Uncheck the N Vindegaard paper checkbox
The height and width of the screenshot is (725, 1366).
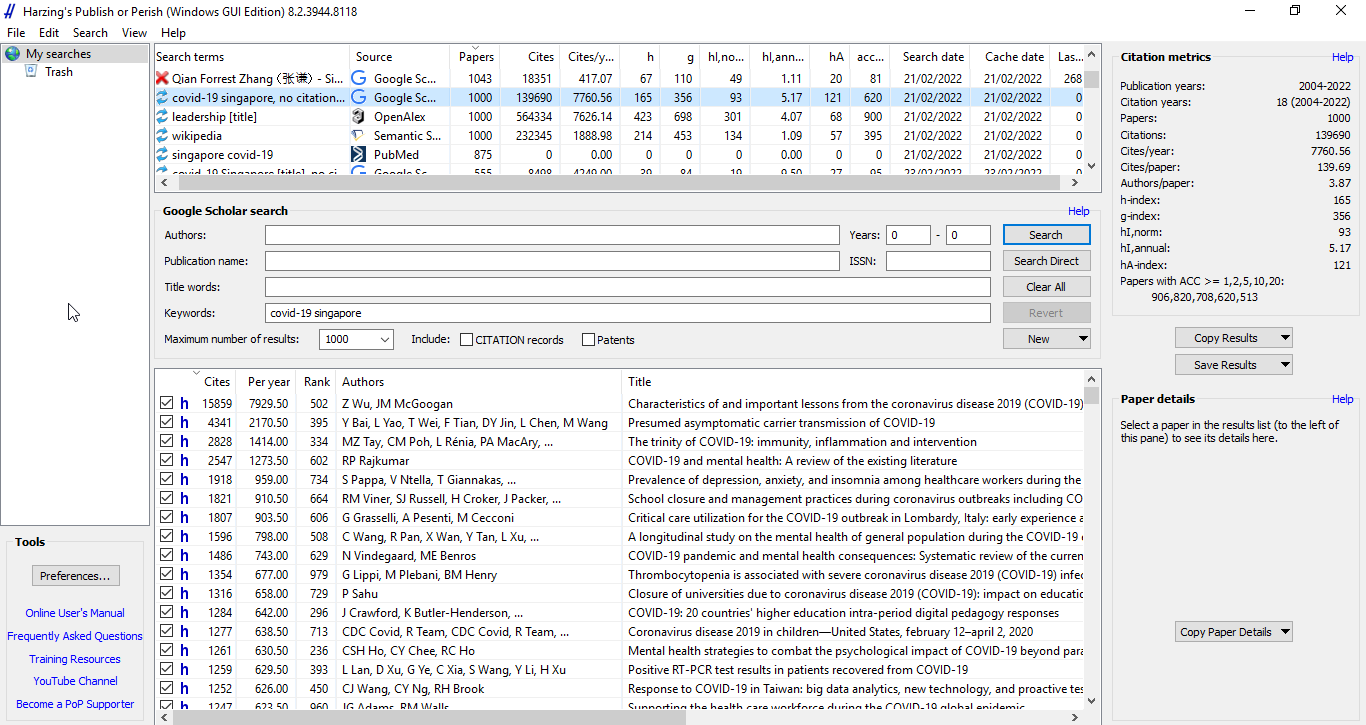pyautogui.click(x=166, y=556)
